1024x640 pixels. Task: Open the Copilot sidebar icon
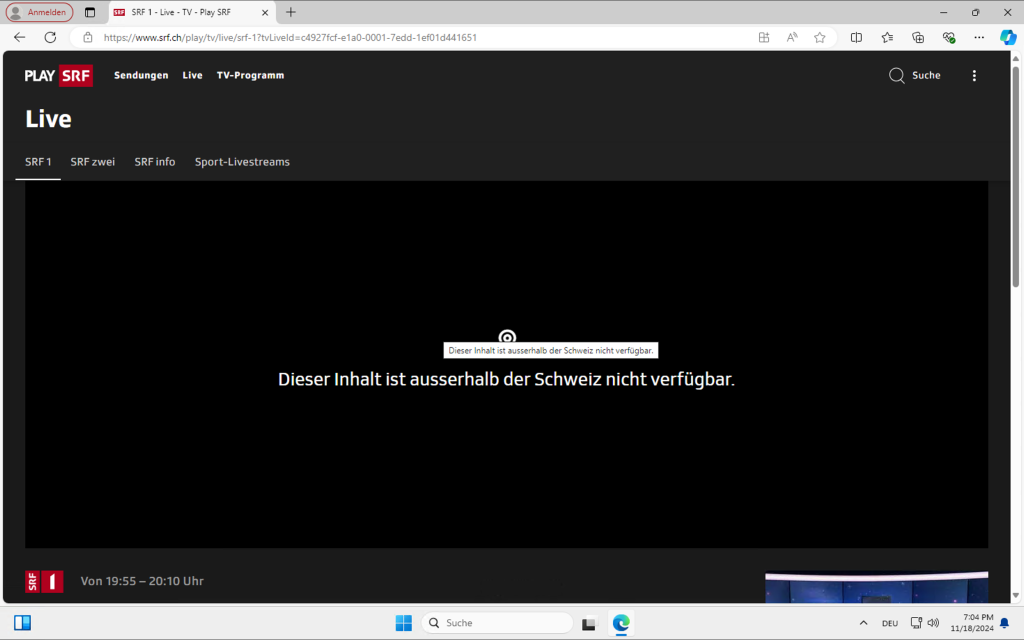tap(1008, 37)
